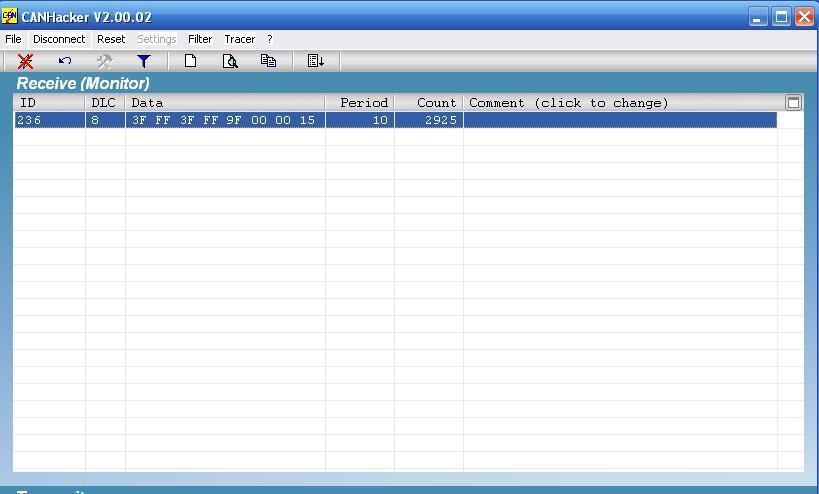Click Disconnect in the menu bar
819x494 pixels.
(59, 39)
